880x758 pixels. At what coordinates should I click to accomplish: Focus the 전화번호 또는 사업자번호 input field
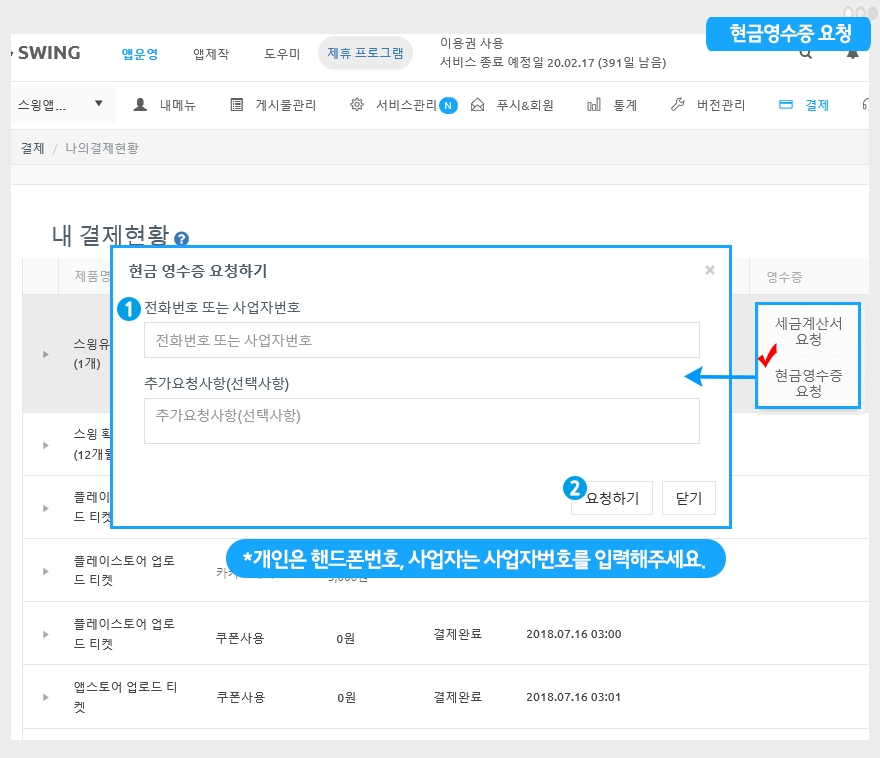421,340
